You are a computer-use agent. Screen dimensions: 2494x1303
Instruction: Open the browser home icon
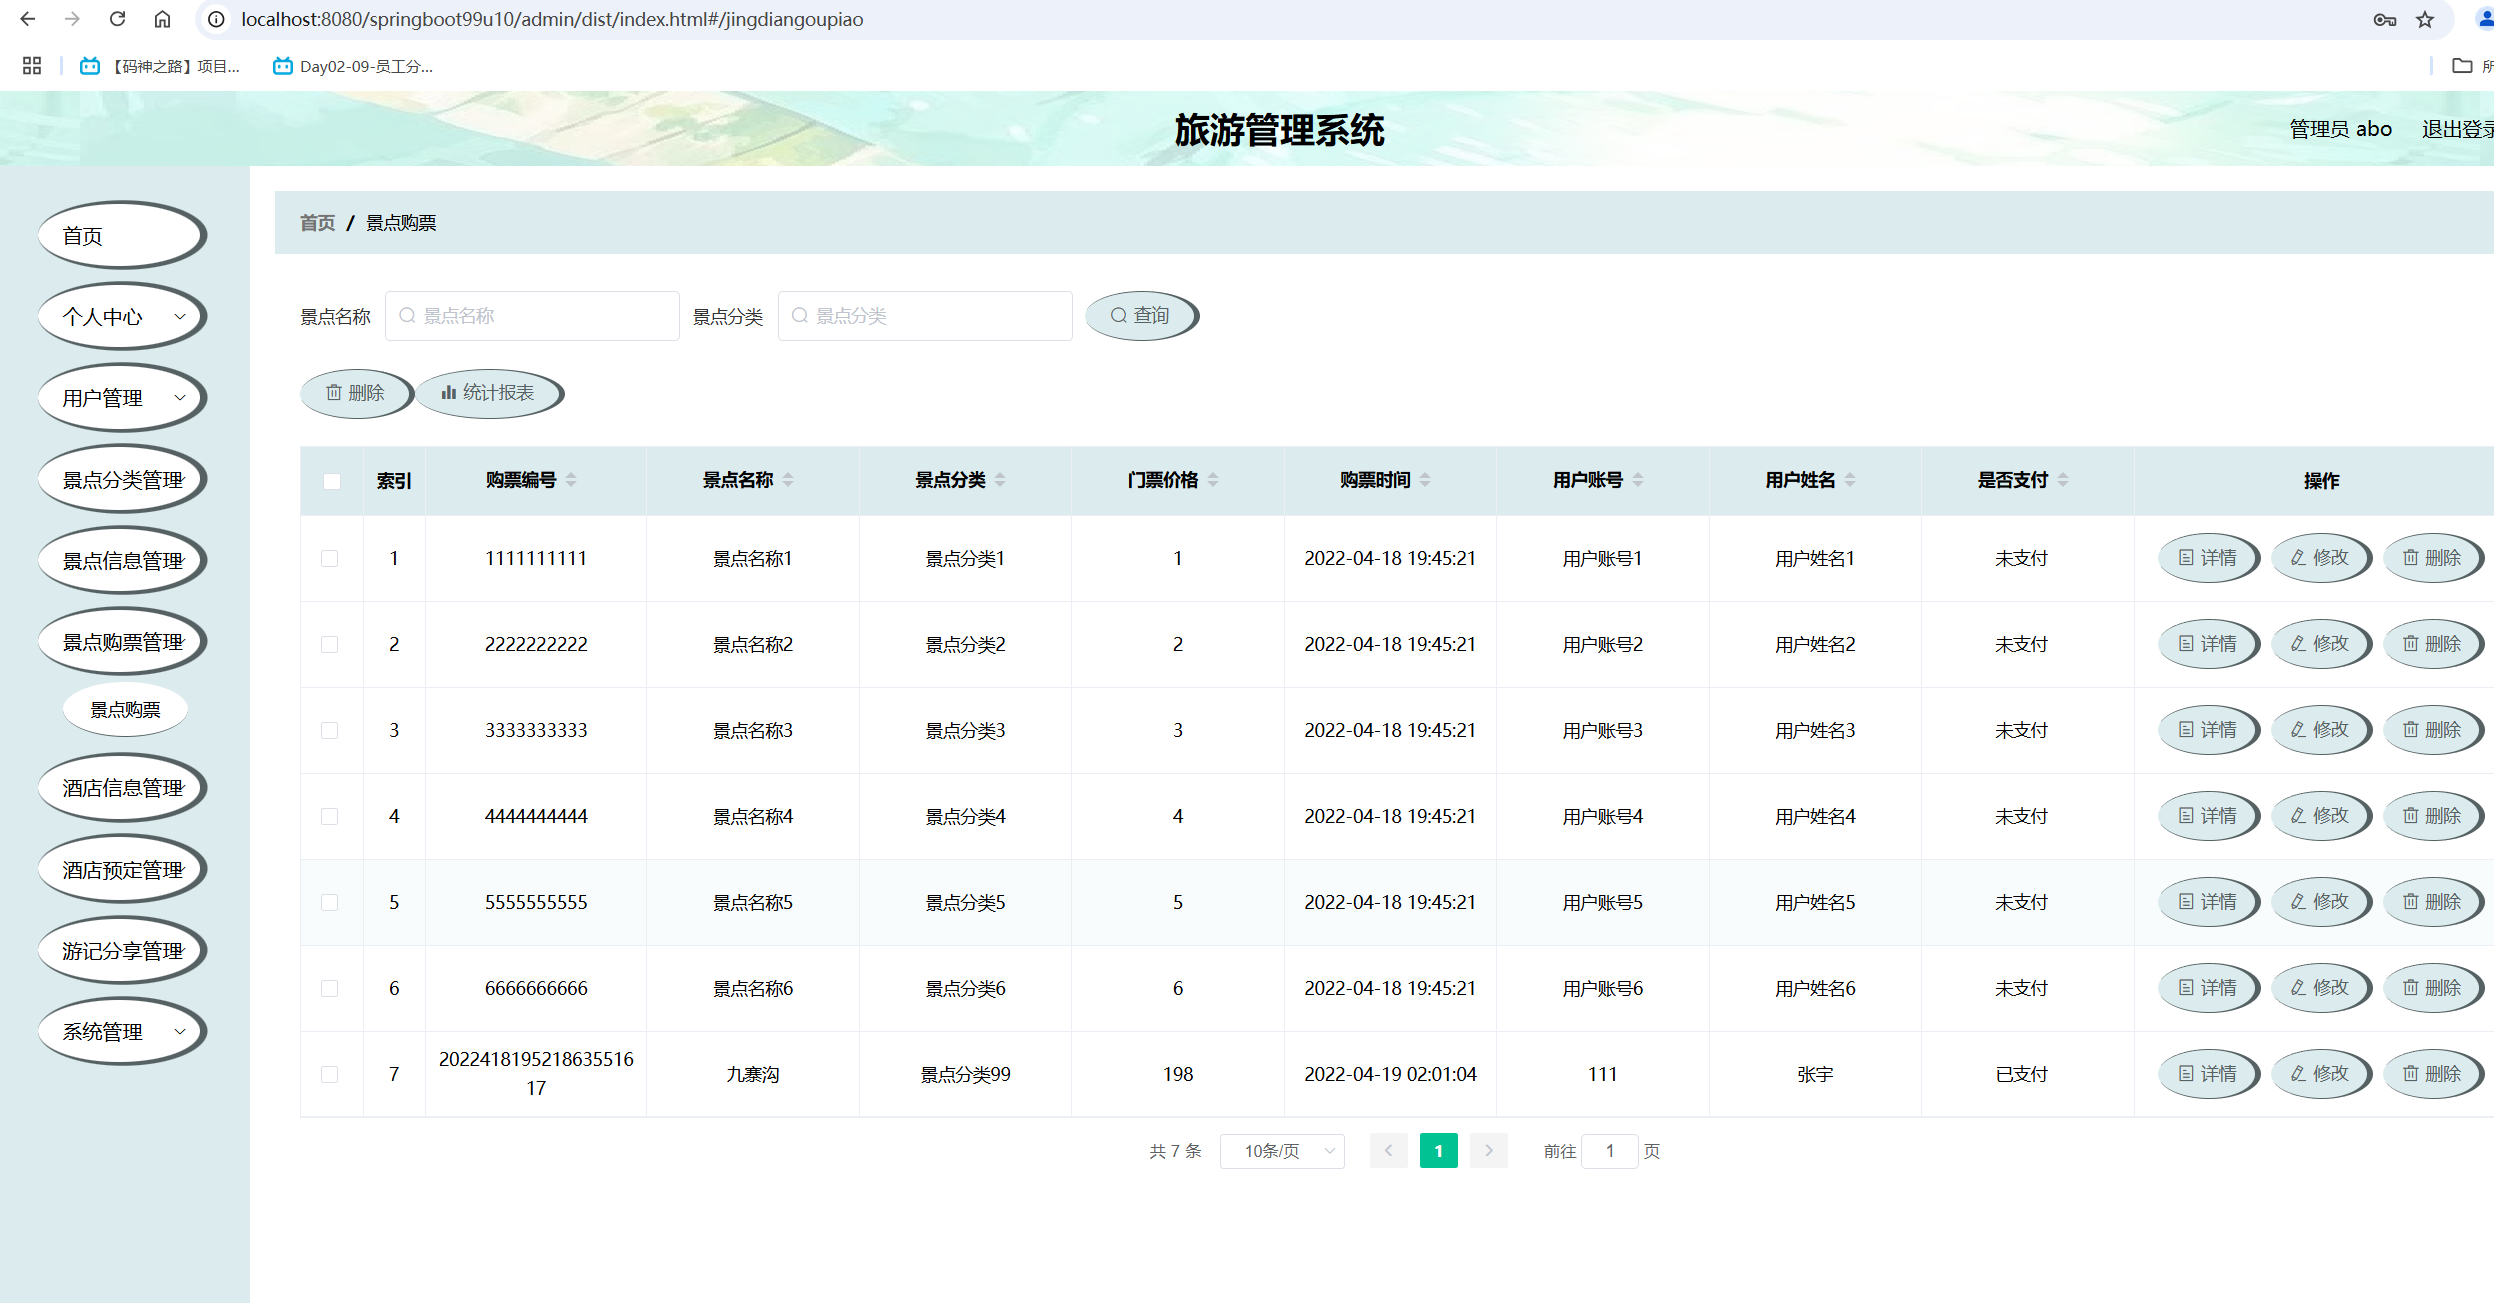[x=162, y=19]
